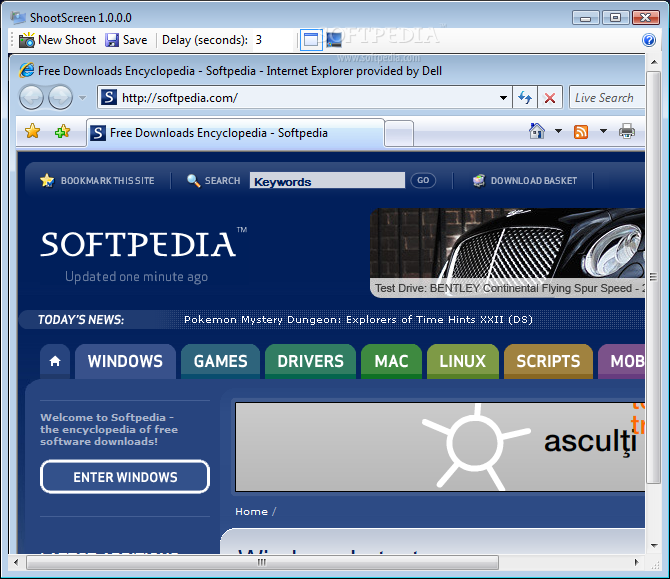670x579 pixels.
Task: Click the New Shoot text label
Action: 67,40
